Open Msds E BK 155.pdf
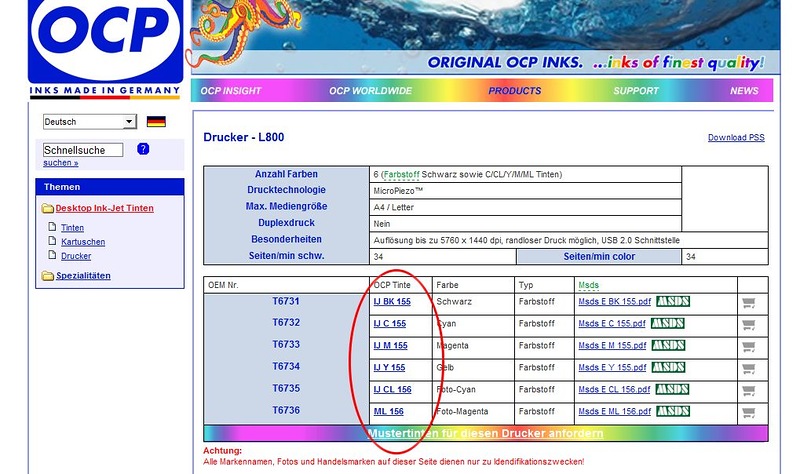 [615, 302]
